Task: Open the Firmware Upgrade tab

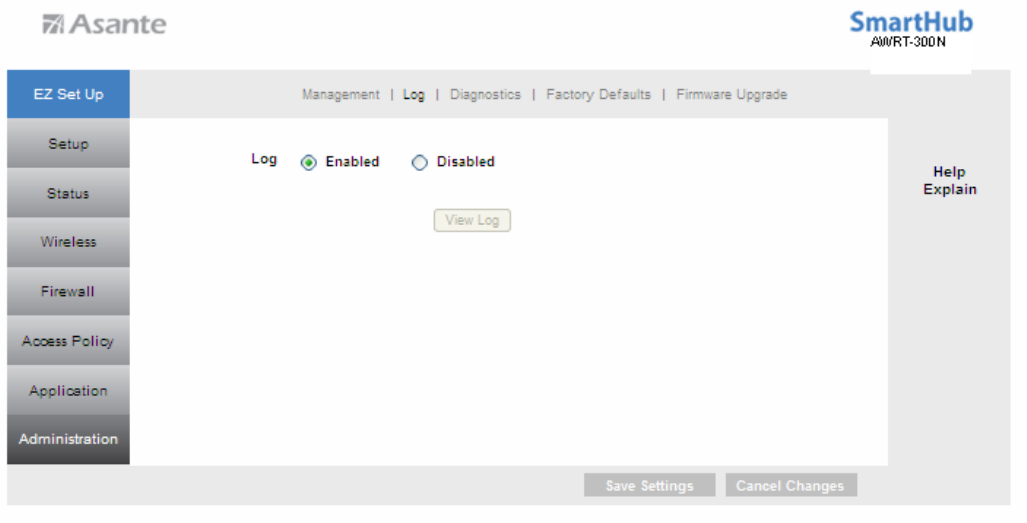Action: click(732, 95)
